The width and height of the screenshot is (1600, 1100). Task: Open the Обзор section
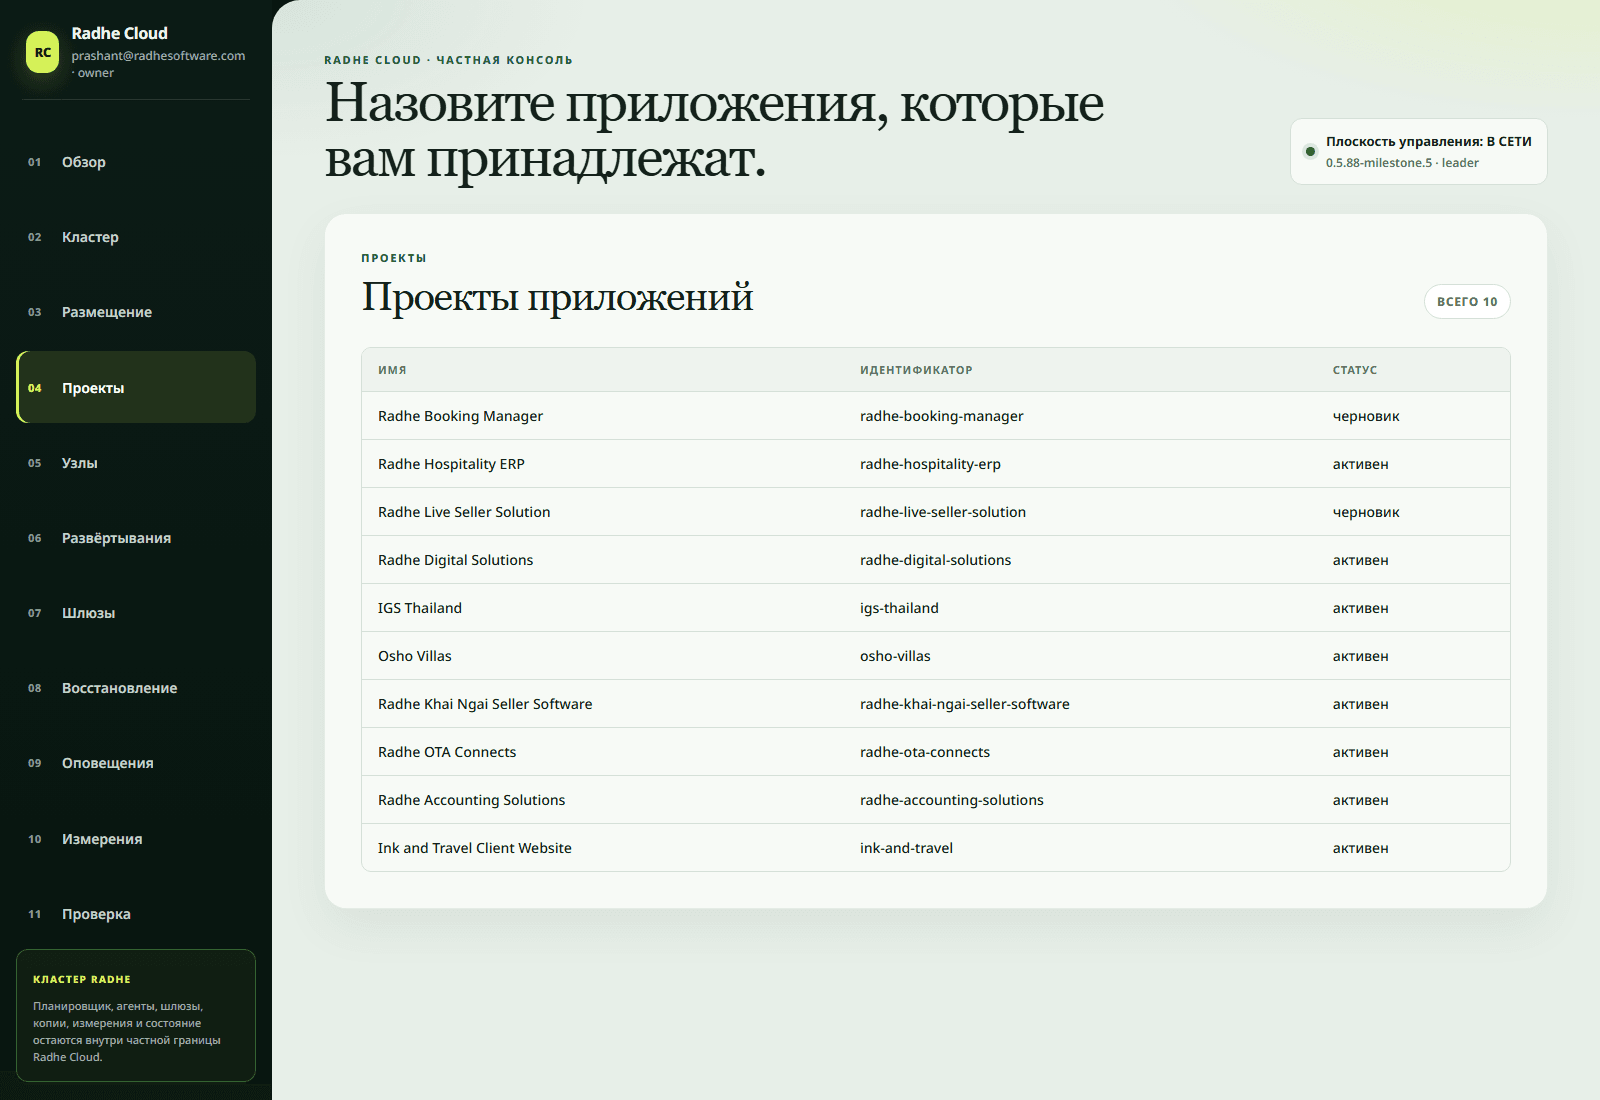point(136,162)
